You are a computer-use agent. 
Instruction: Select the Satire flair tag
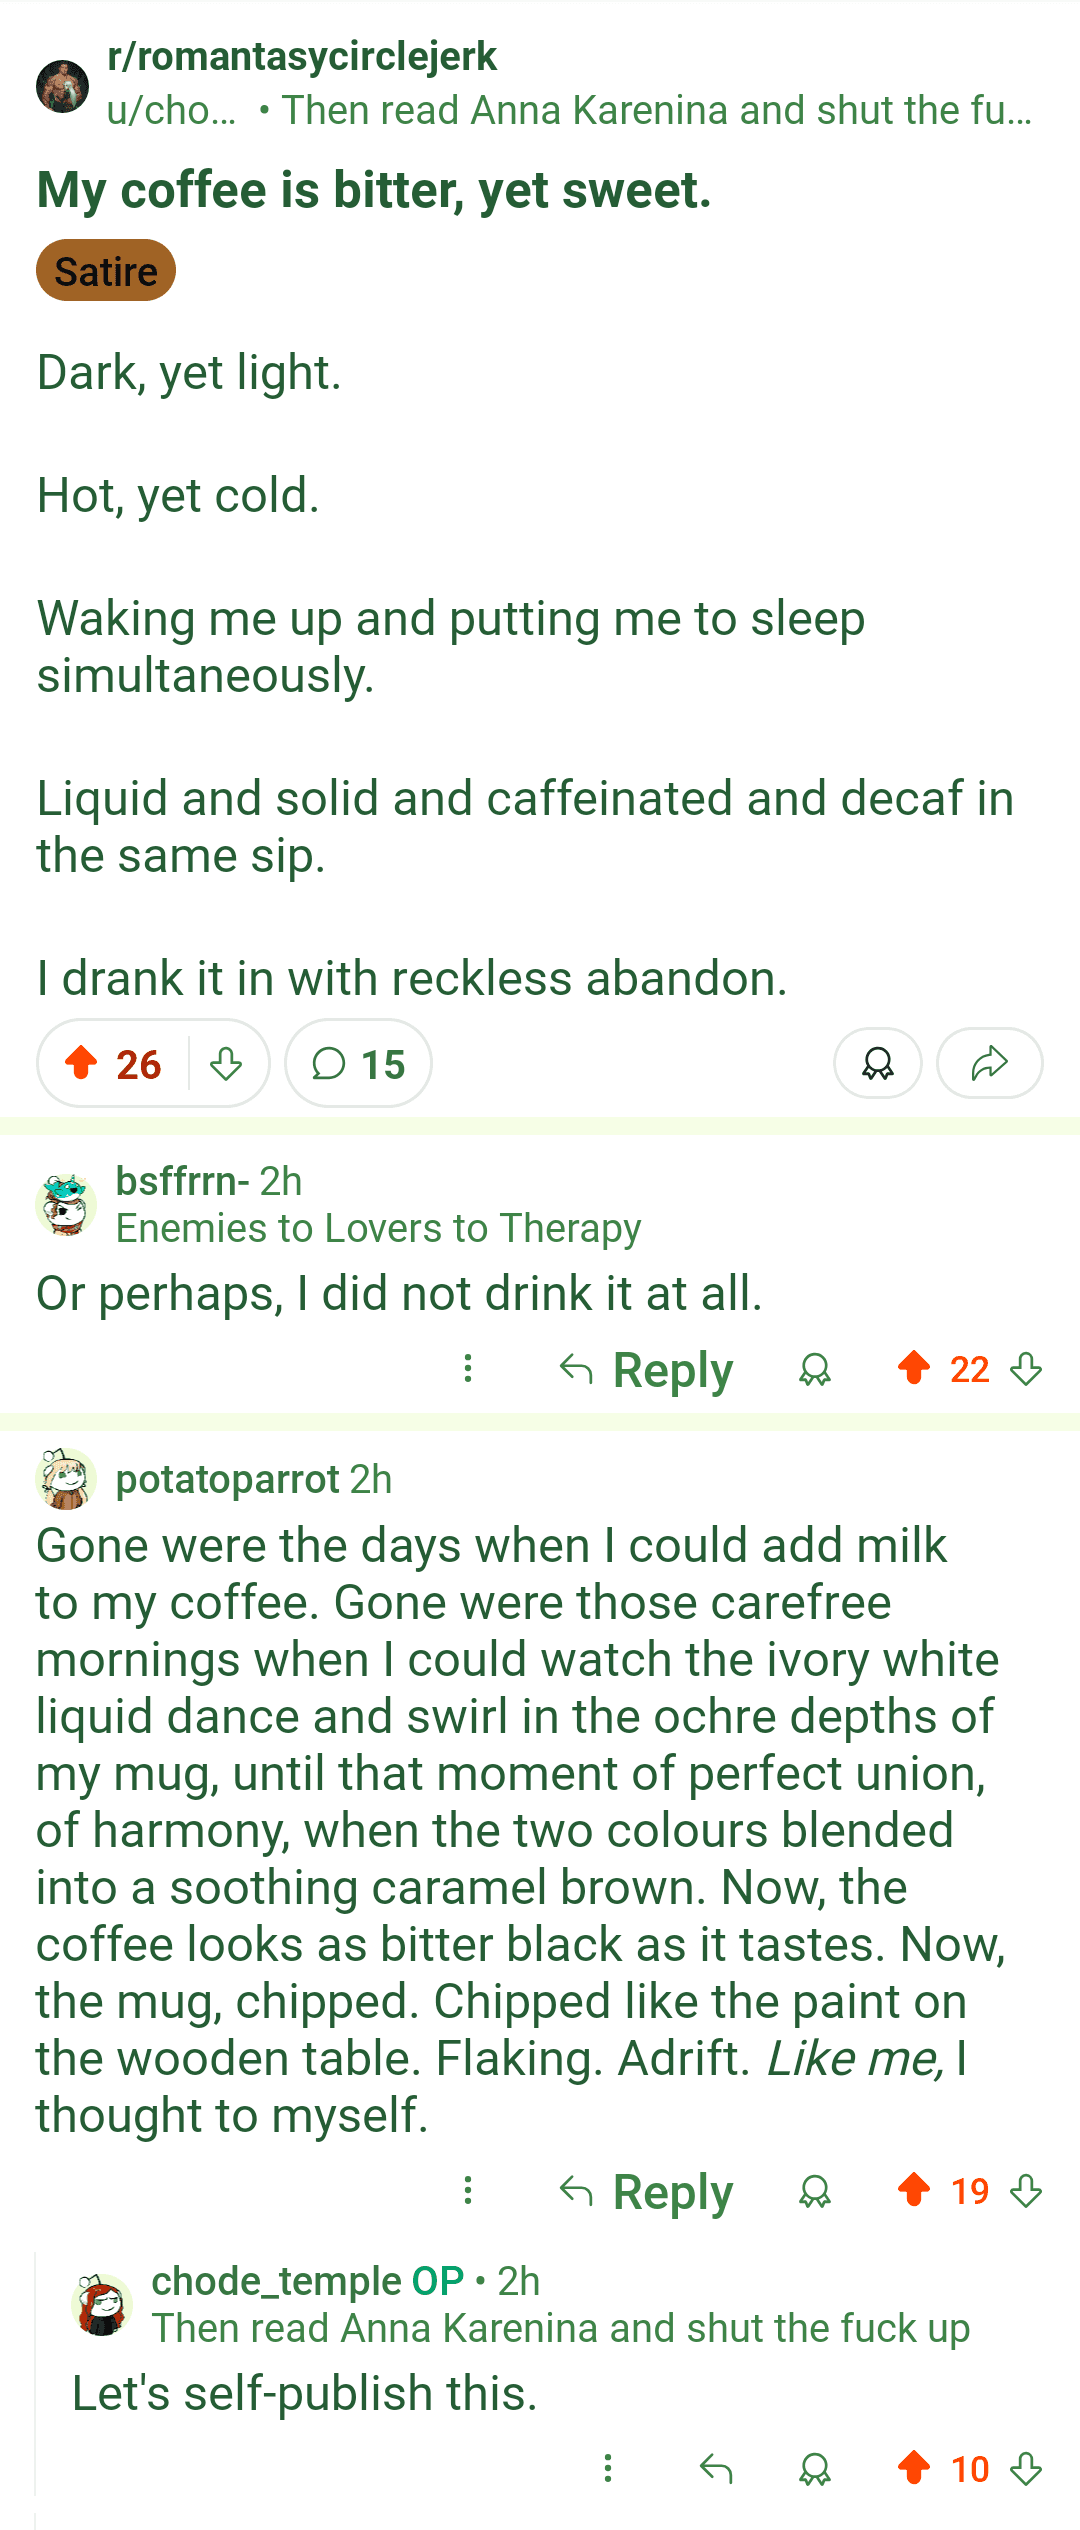(x=106, y=271)
